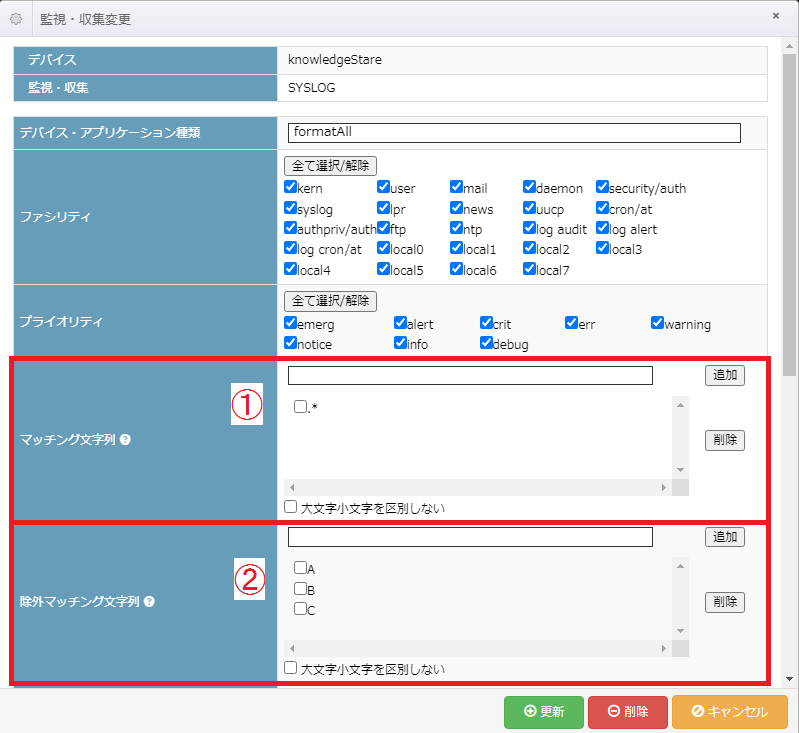Click up arrow of matching list scrollbar
This screenshot has width=799, height=733.
tap(680, 405)
